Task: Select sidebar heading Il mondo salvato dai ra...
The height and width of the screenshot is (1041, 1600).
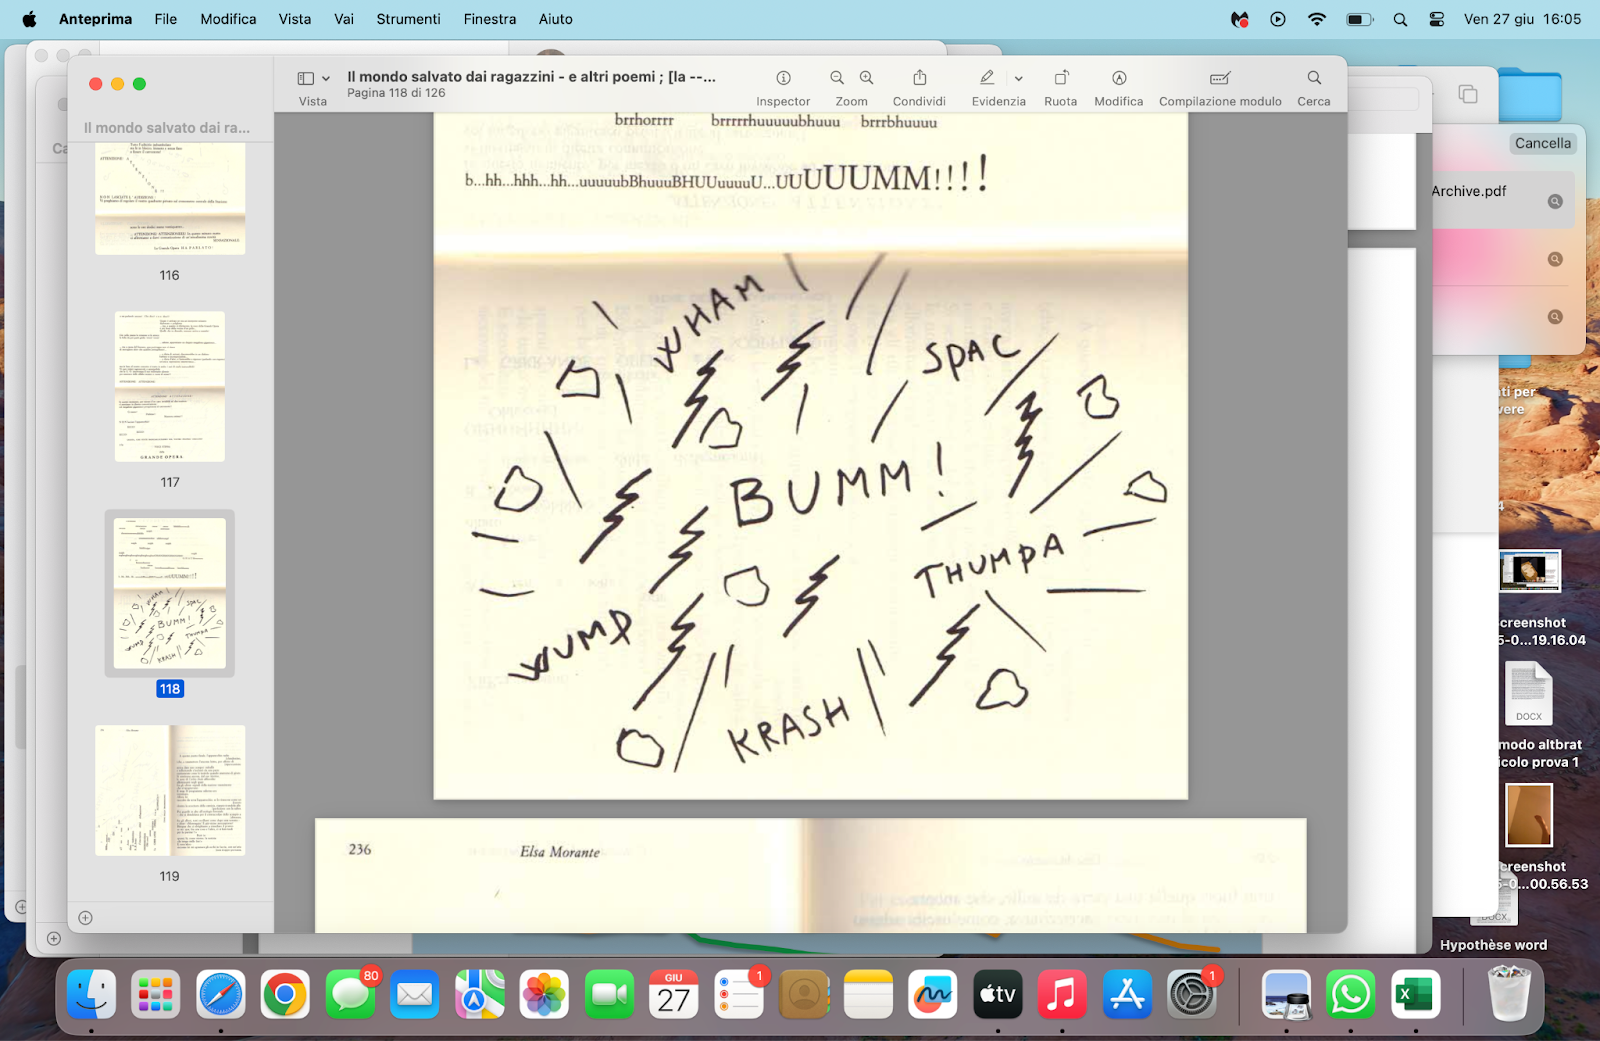Action: [x=167, y=128]
